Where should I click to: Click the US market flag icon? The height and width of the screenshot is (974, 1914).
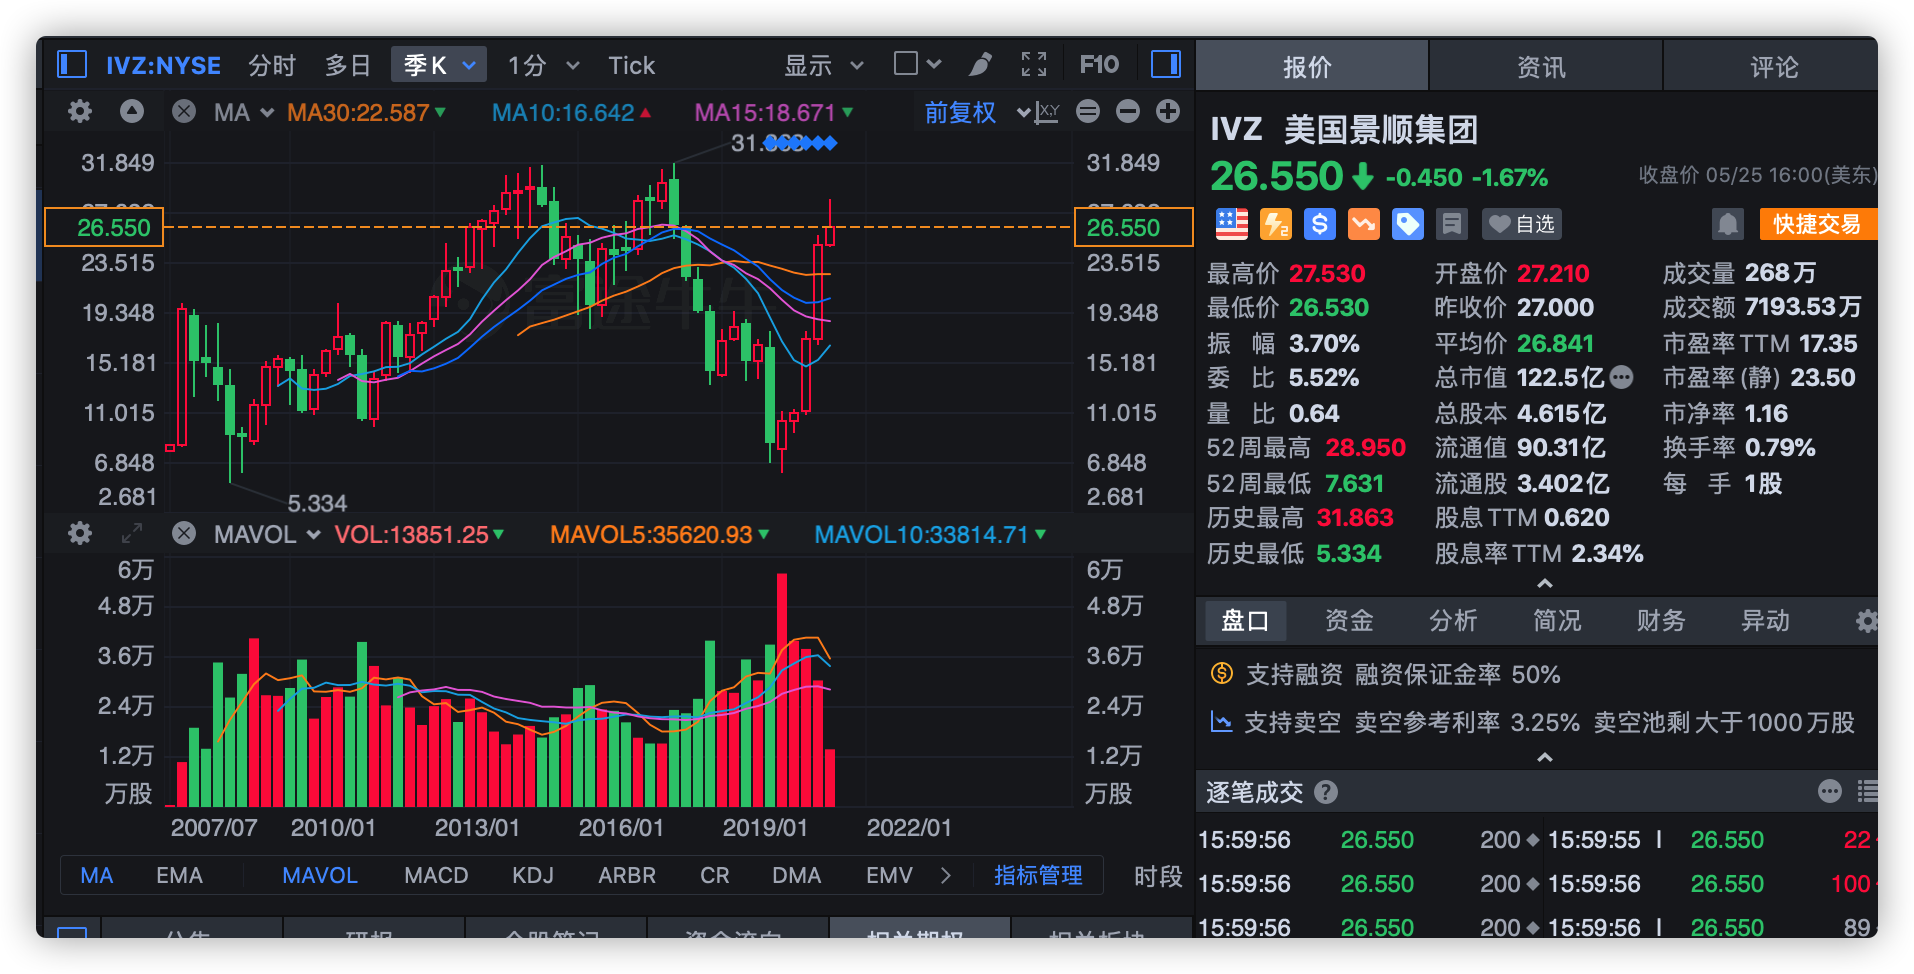(x=1232, y=224)
